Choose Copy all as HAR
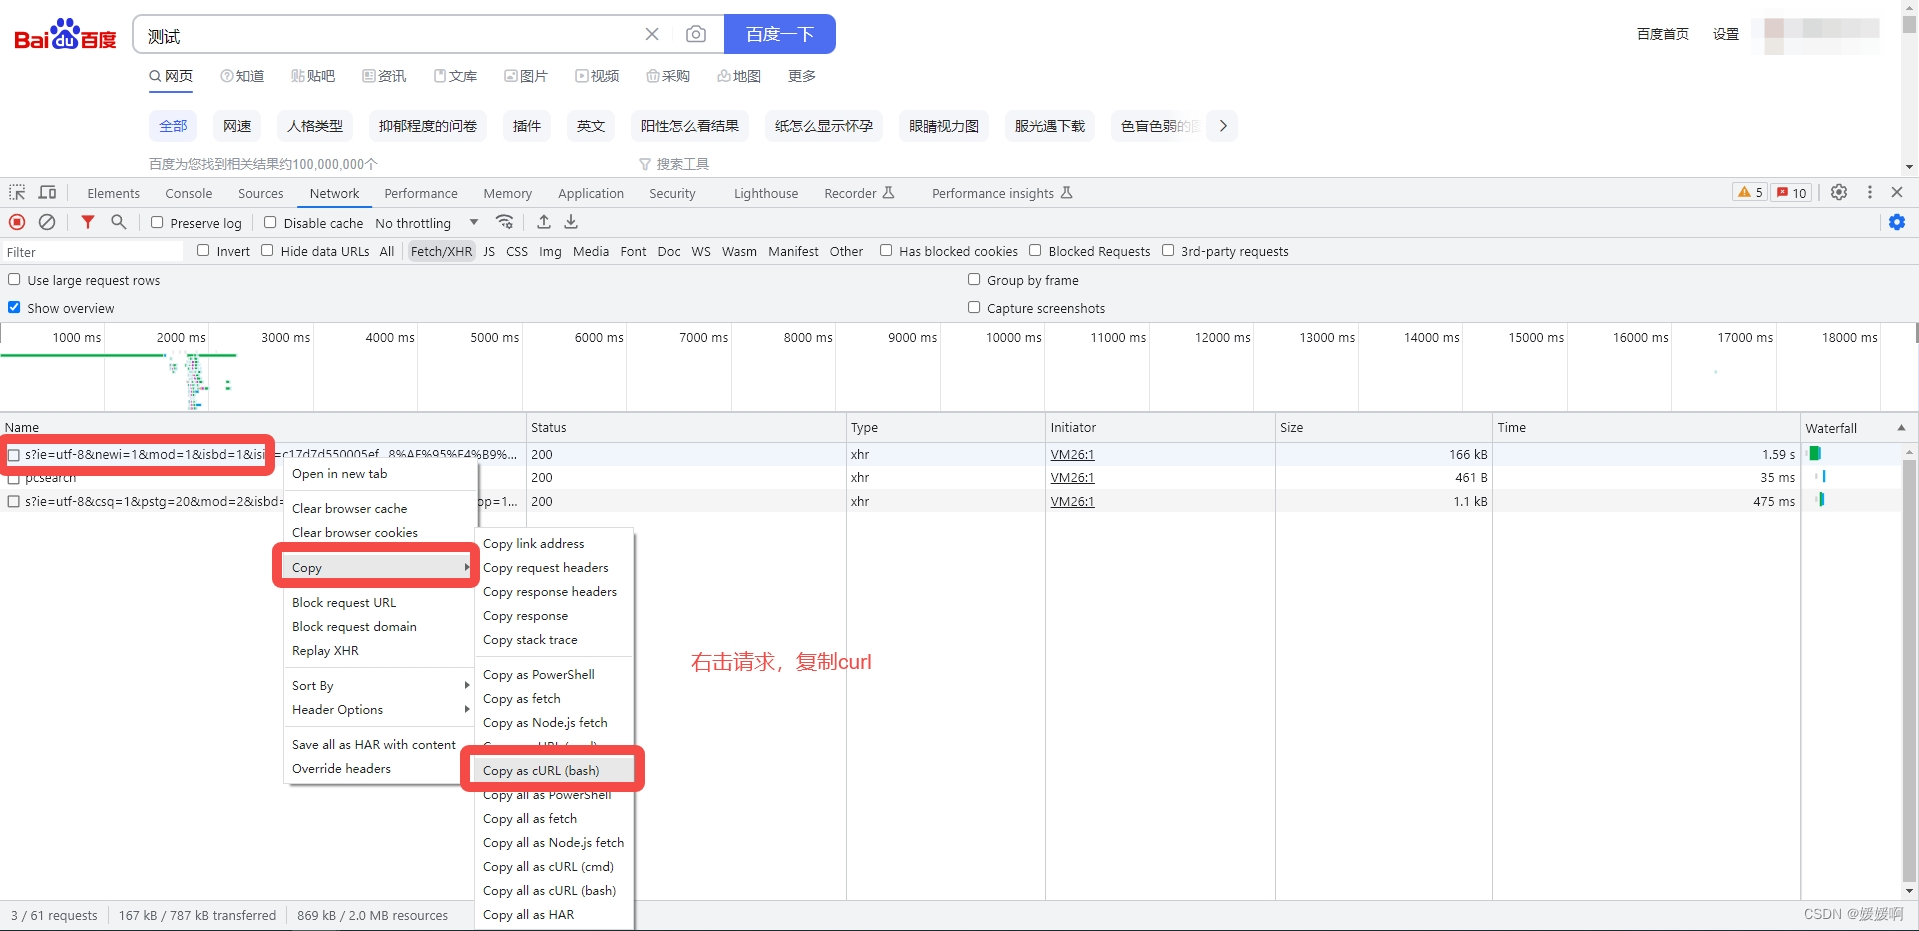The image size is (1919, 931). [x=552, y=914]
